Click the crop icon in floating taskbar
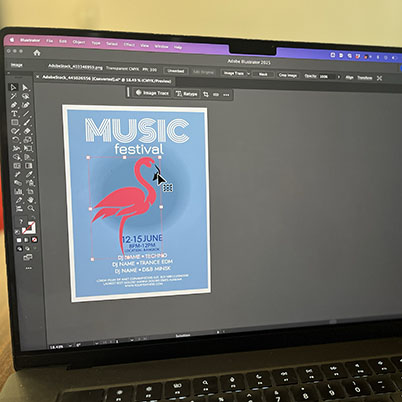402x402 pixels. pyautogui.click(x=206, y=94)
